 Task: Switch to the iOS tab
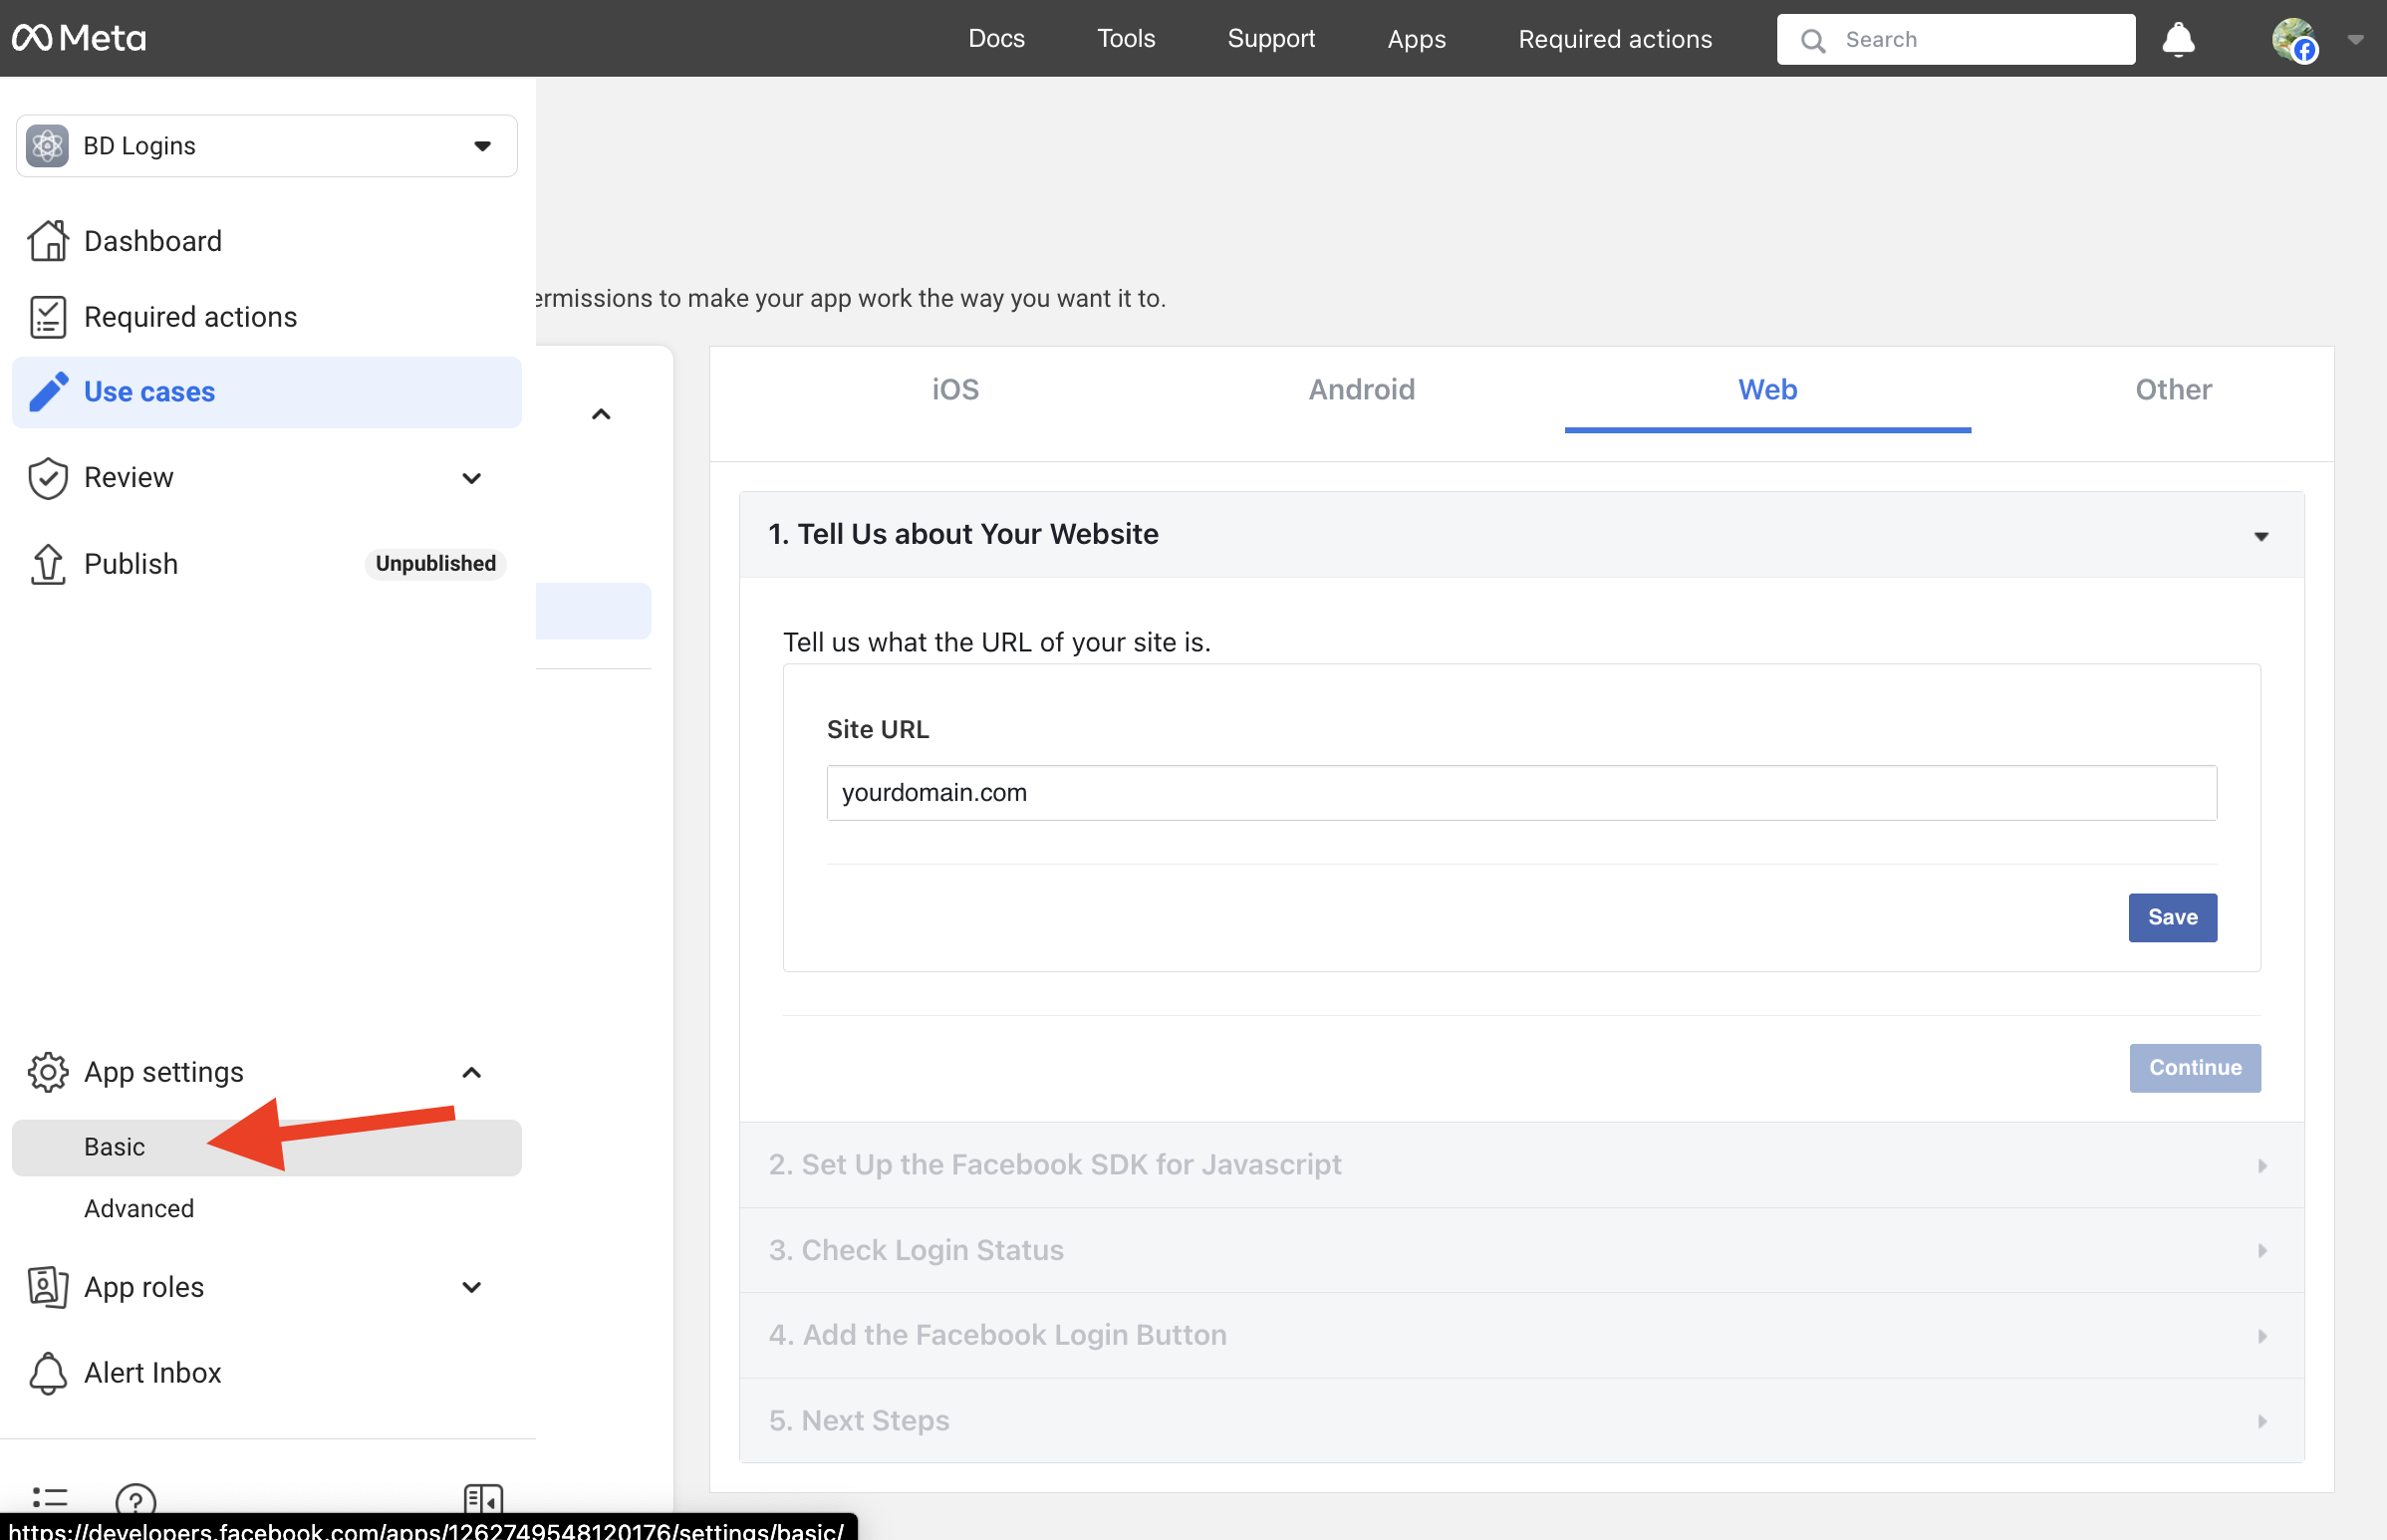pyautogui.click(x=955, y=390)
